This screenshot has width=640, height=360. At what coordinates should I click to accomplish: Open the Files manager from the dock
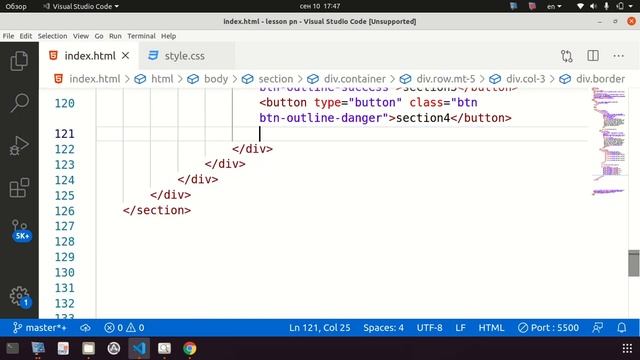[88, 348]
